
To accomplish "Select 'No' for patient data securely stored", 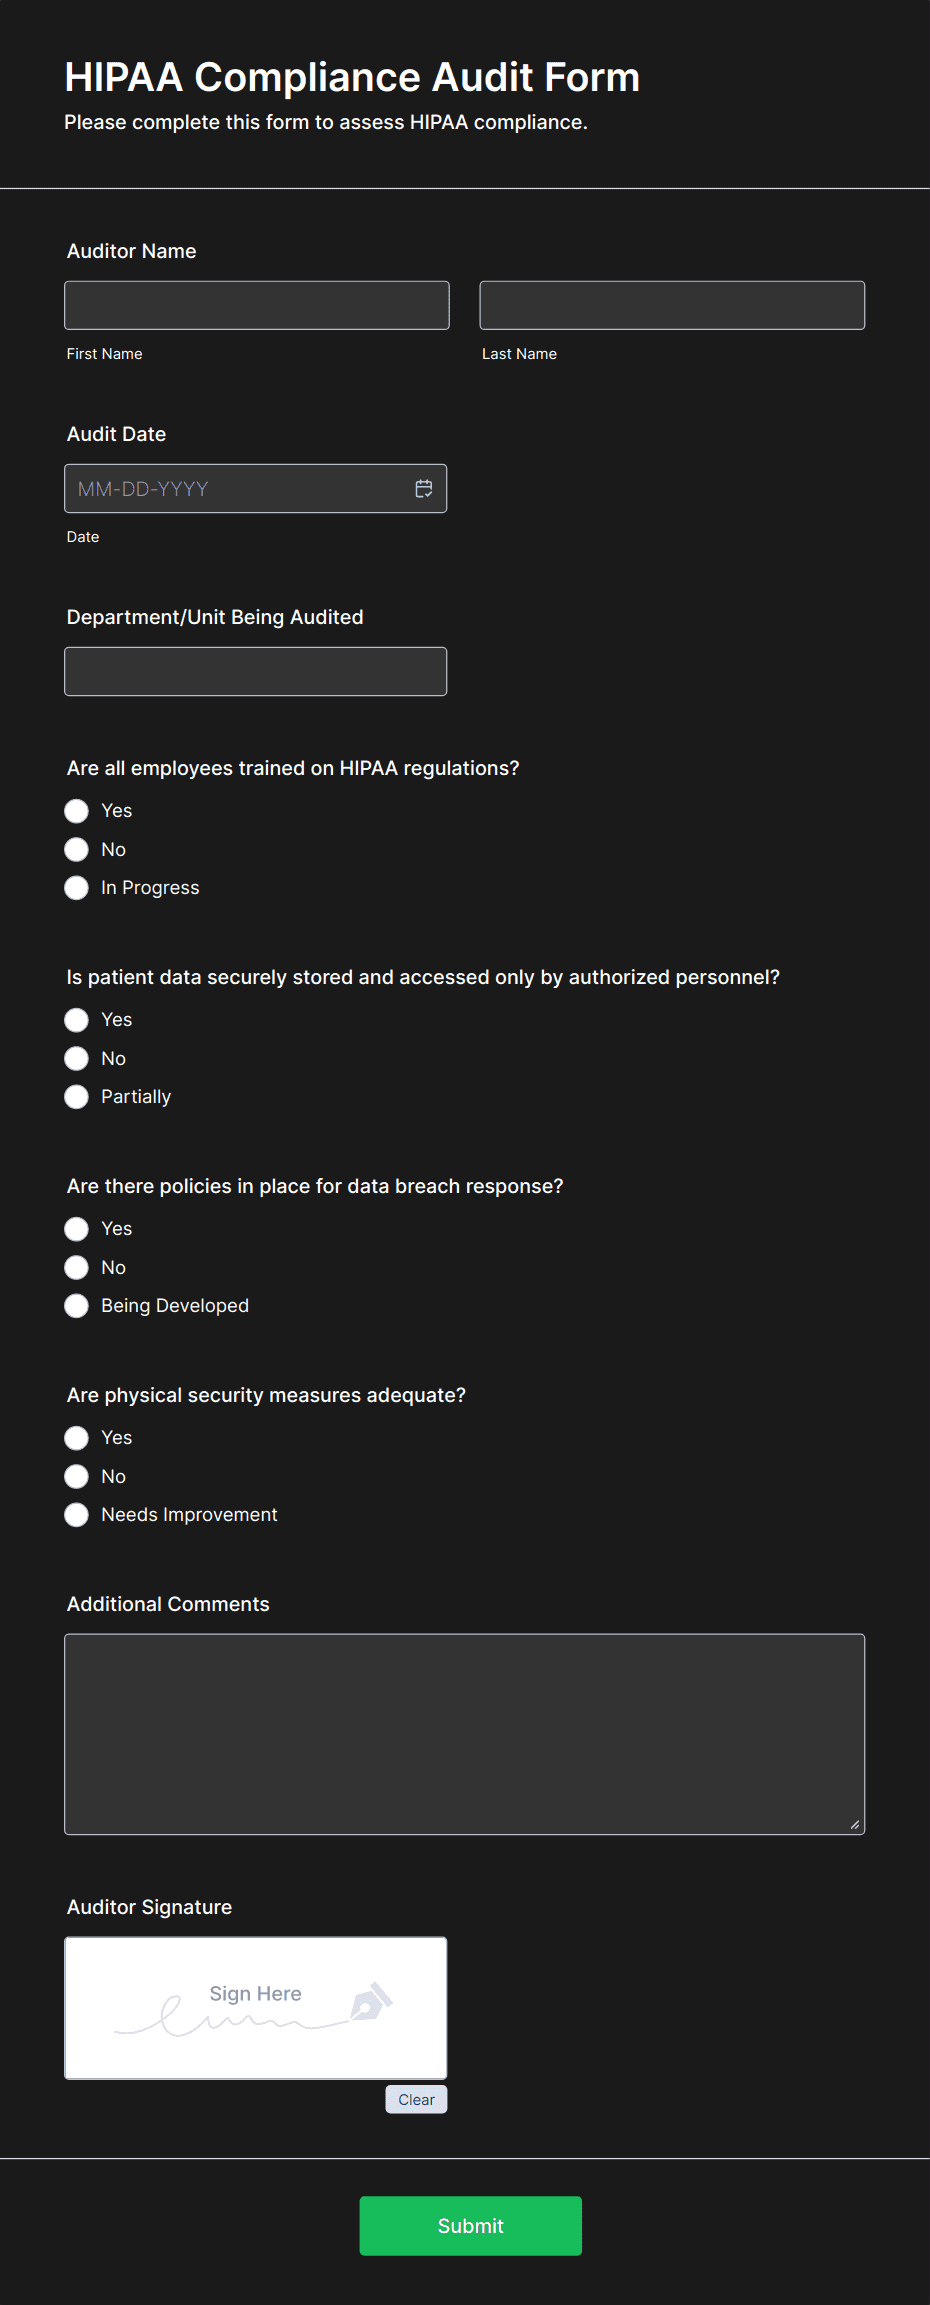I will (x=76, y=1058).
